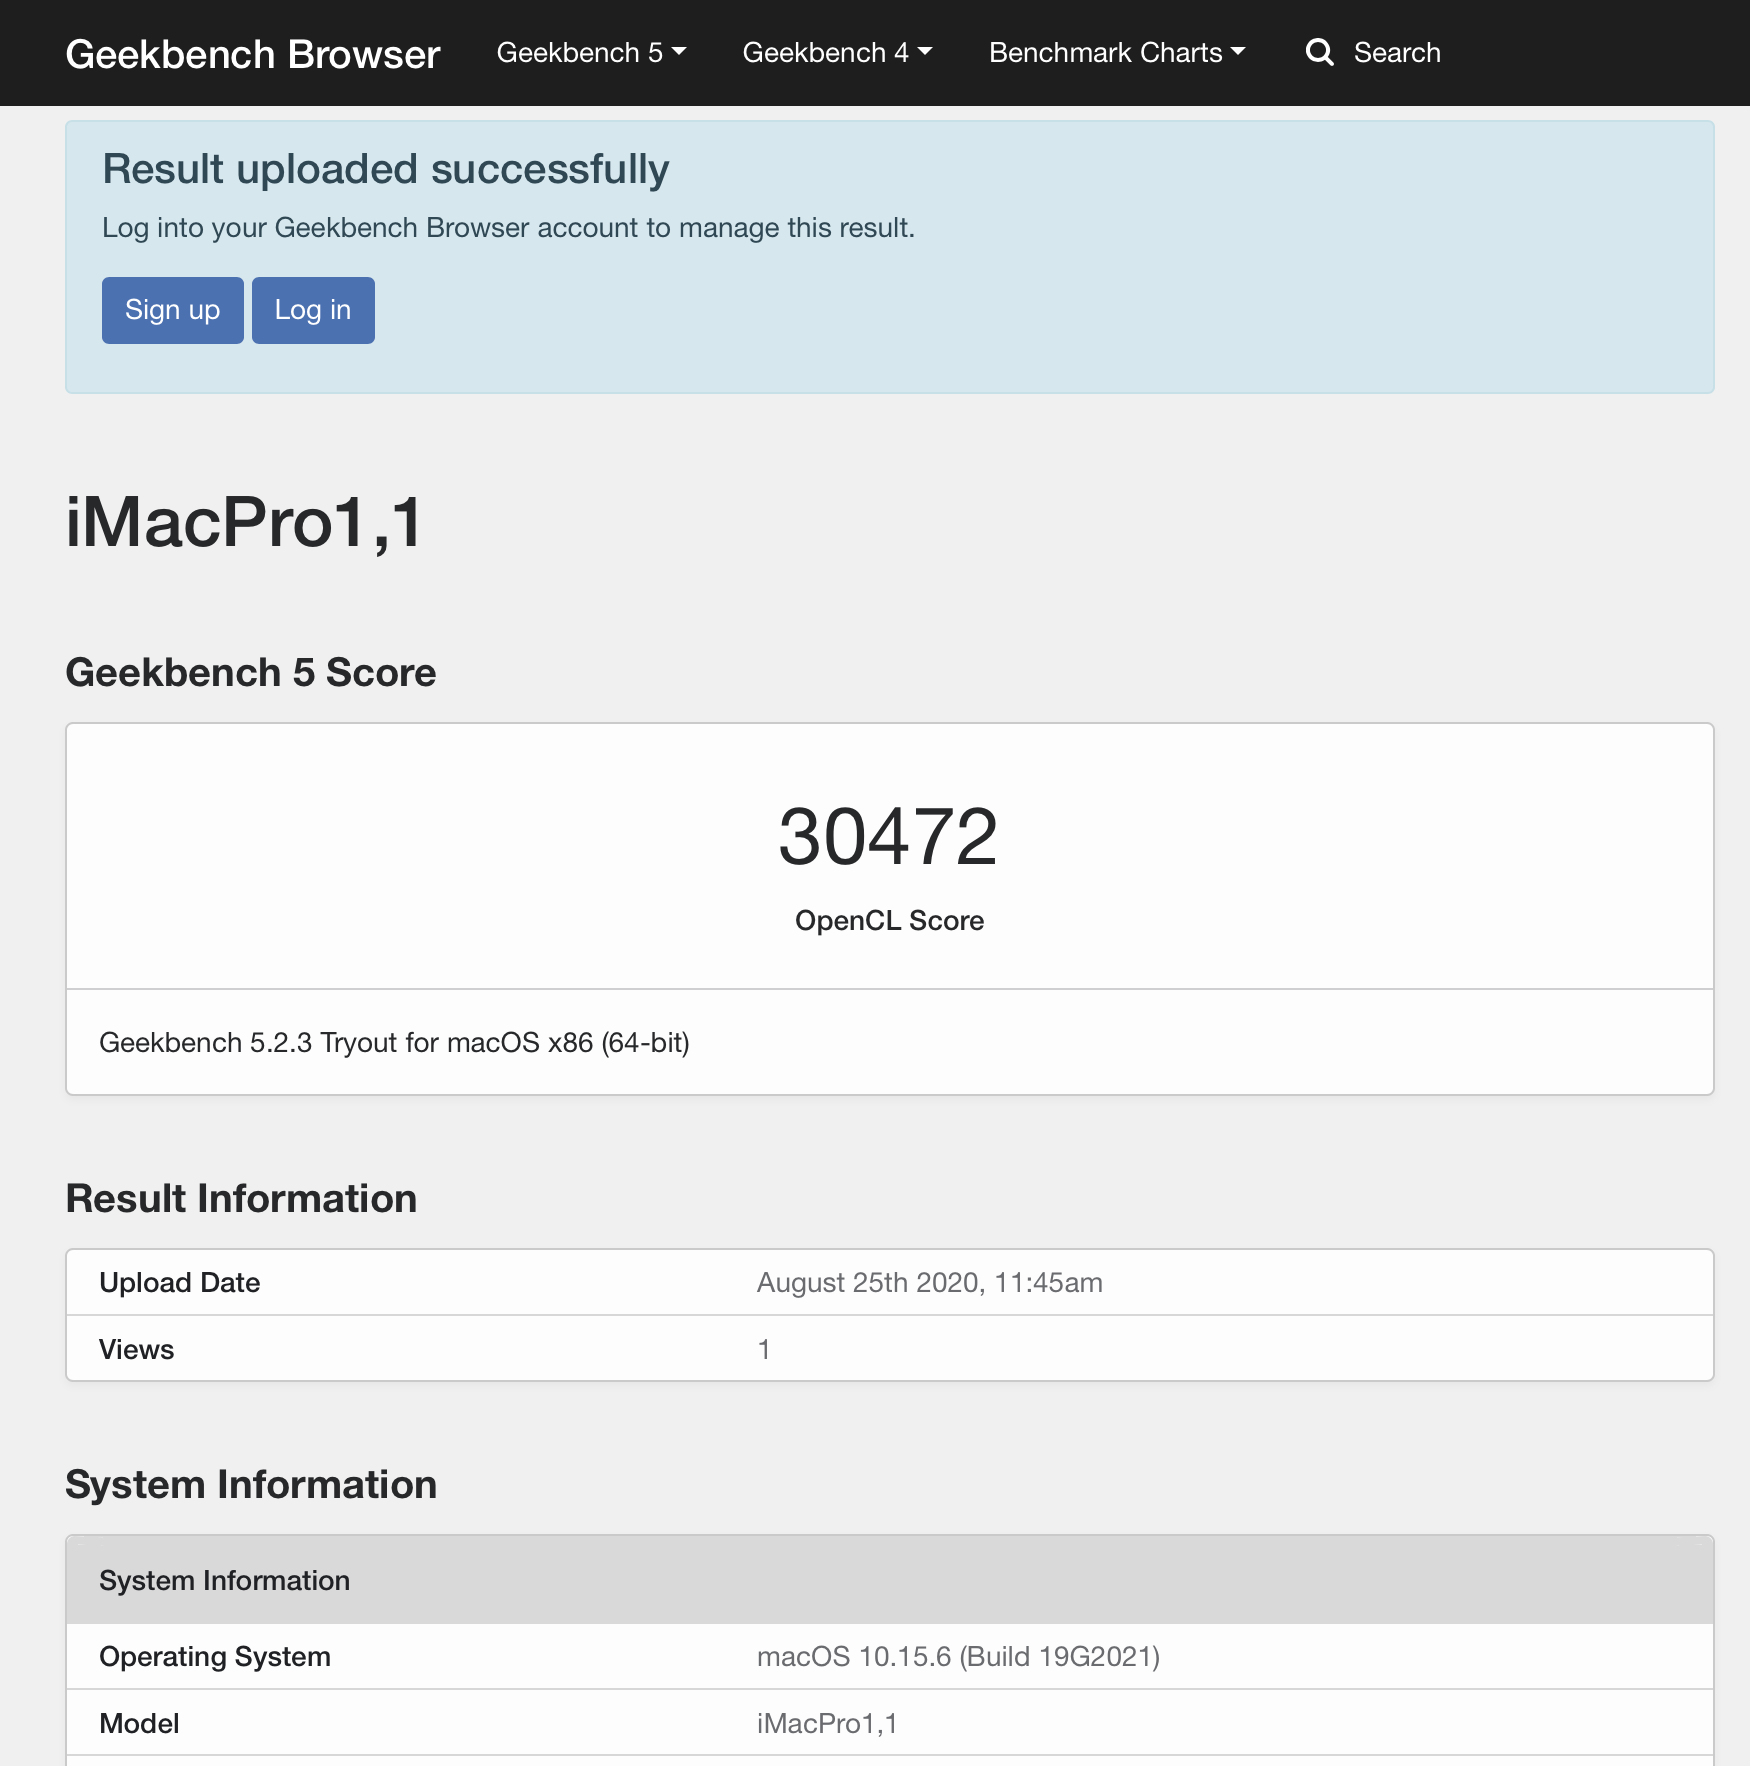The image size is (1750, 1766).
Task: Open the Geekbench 5 dropdown menu
Action: coord(591,52)
